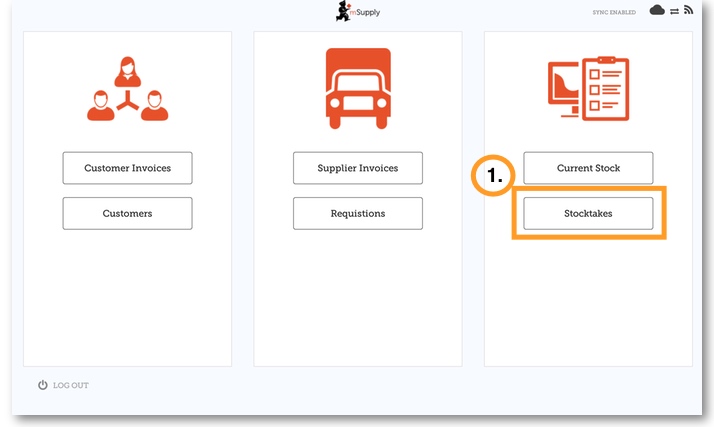714x427 pixels.
Task: Click the LOG OUT text link
Action: (x=71, y=385)
